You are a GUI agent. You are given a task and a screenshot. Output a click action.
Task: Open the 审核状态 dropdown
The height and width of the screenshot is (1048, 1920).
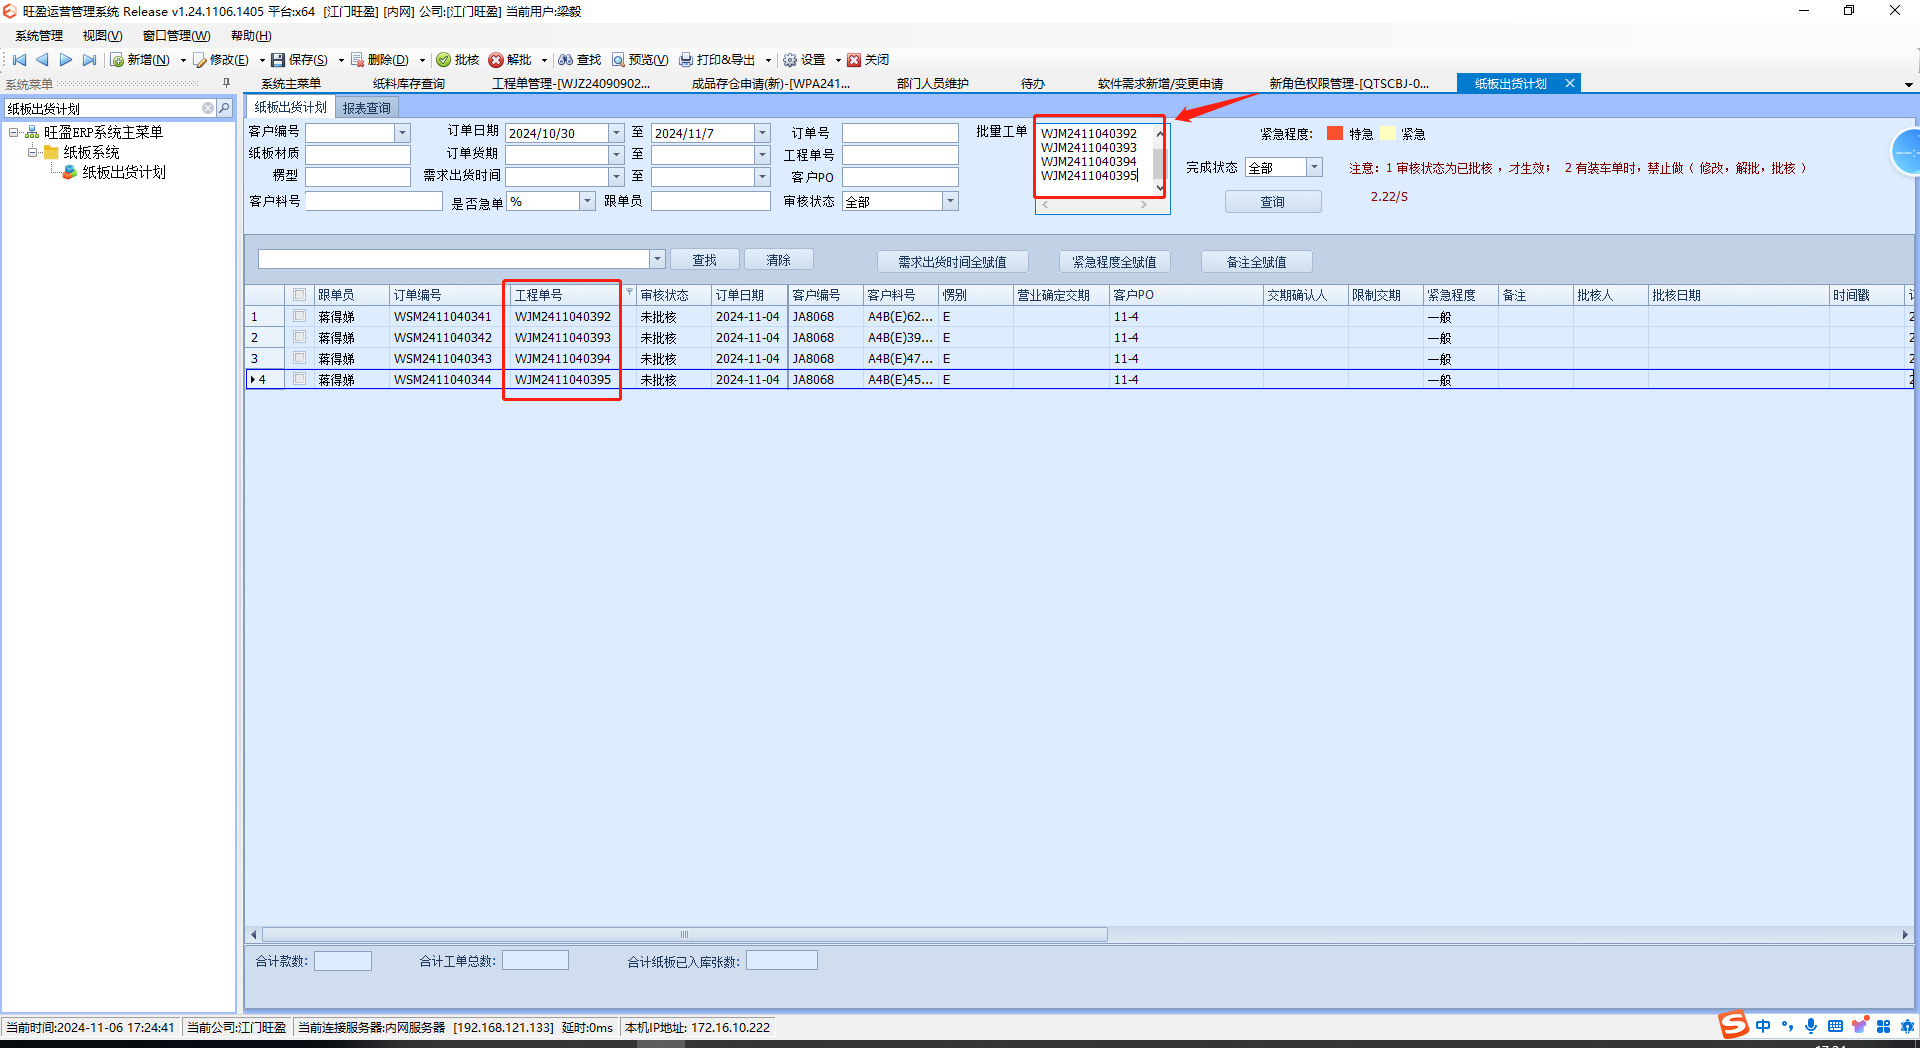(950, 201)
